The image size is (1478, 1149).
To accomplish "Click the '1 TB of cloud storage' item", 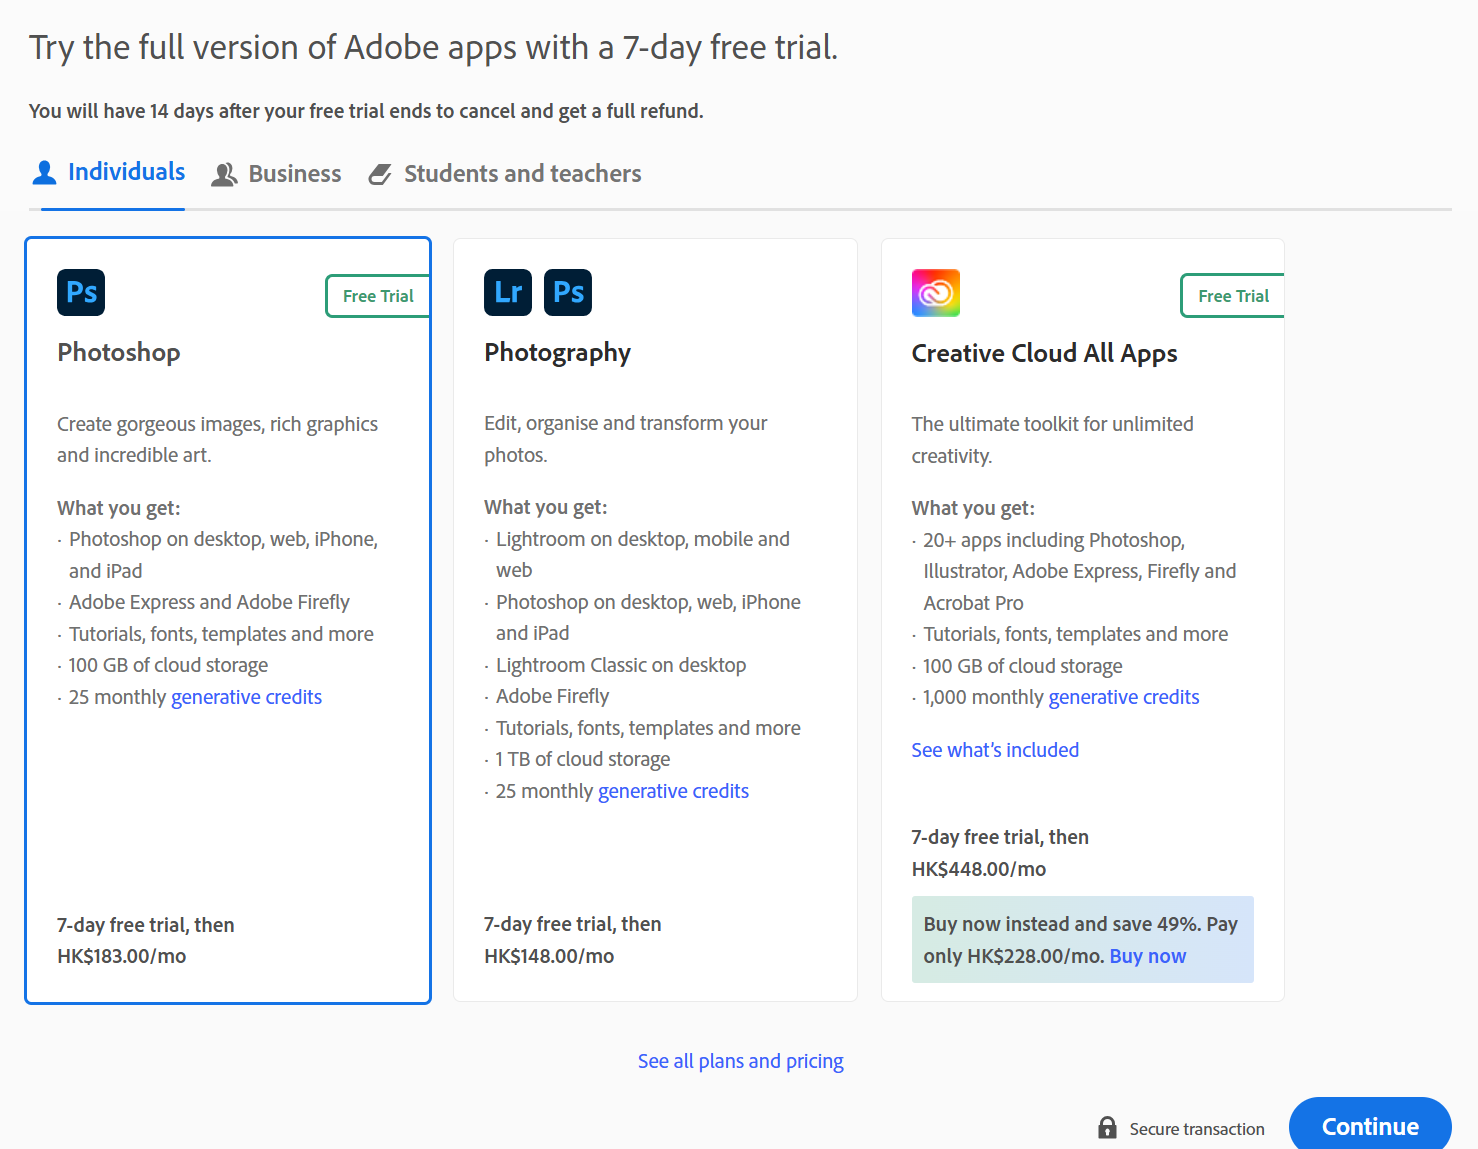I will [583, 759].
